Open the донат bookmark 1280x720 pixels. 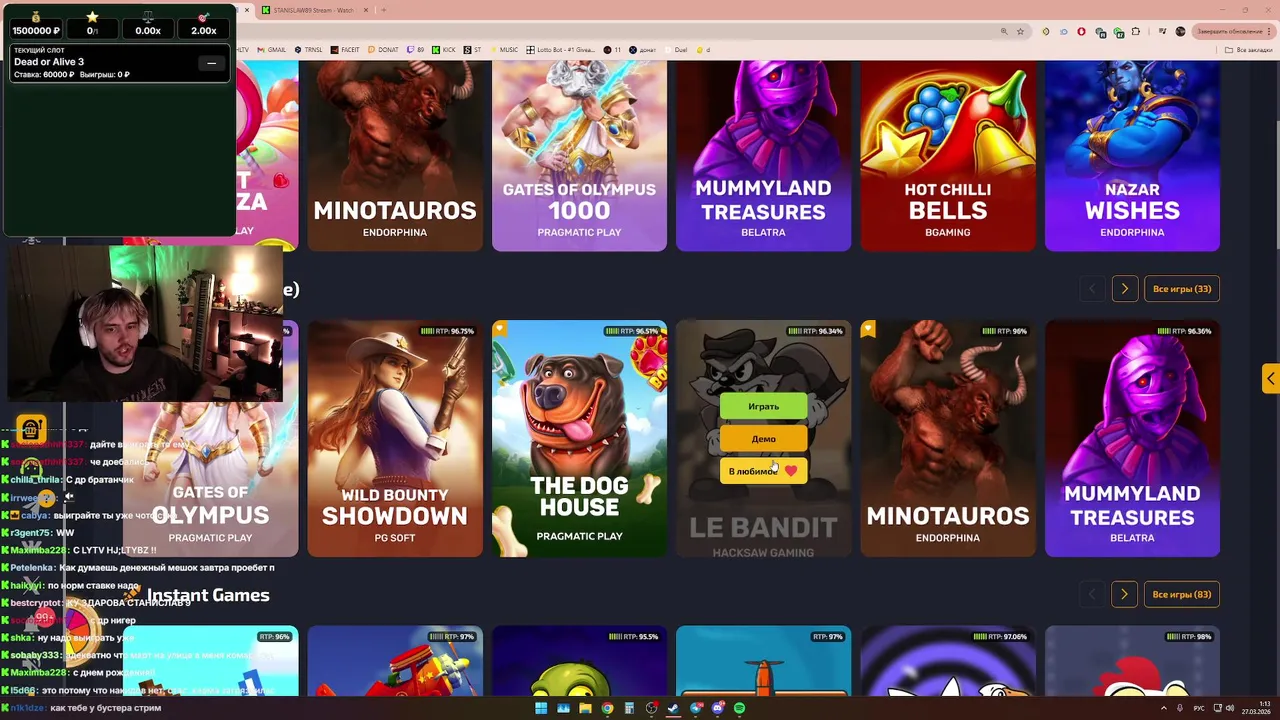click(642, 50)
